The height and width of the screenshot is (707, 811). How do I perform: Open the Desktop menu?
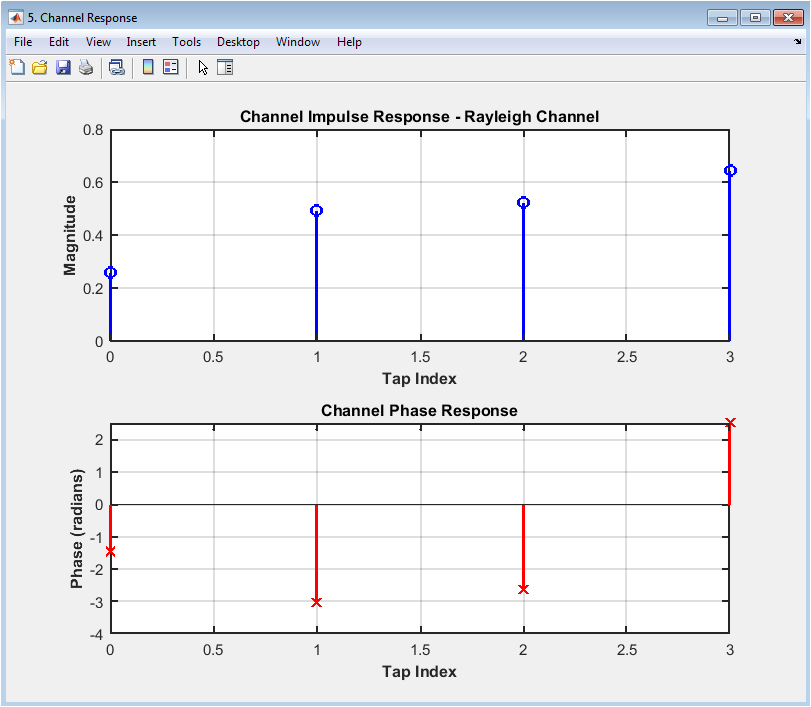[238, 42]
